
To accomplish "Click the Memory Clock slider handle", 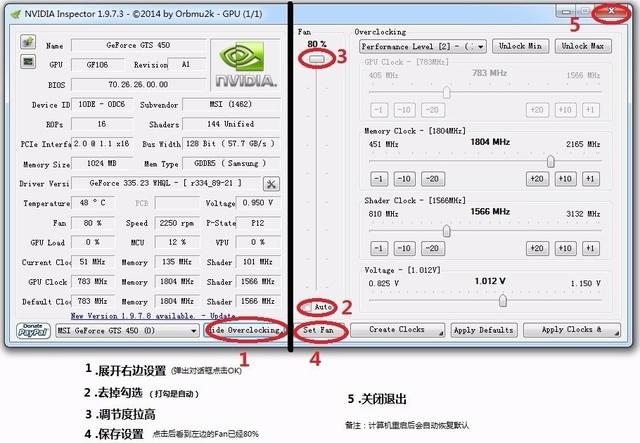I will tap(551, 162).
